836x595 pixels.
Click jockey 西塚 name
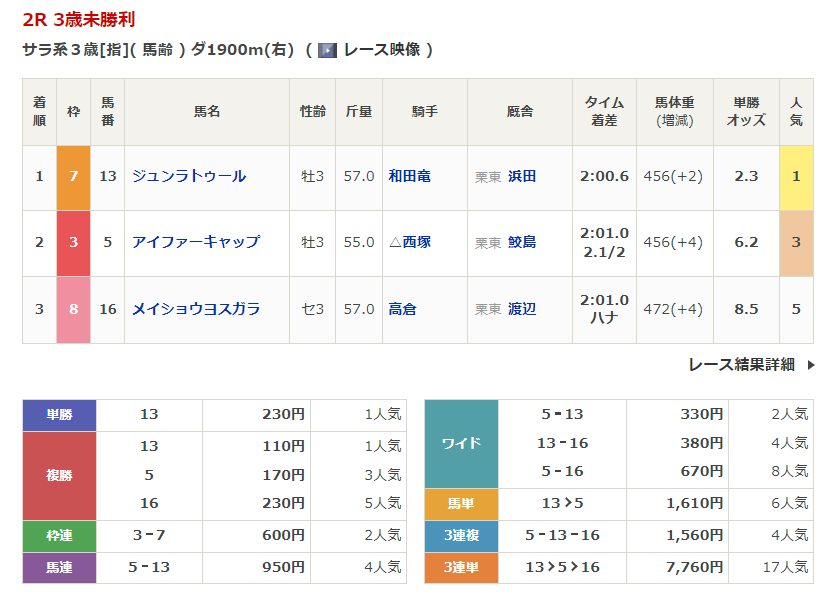[416, 242]
